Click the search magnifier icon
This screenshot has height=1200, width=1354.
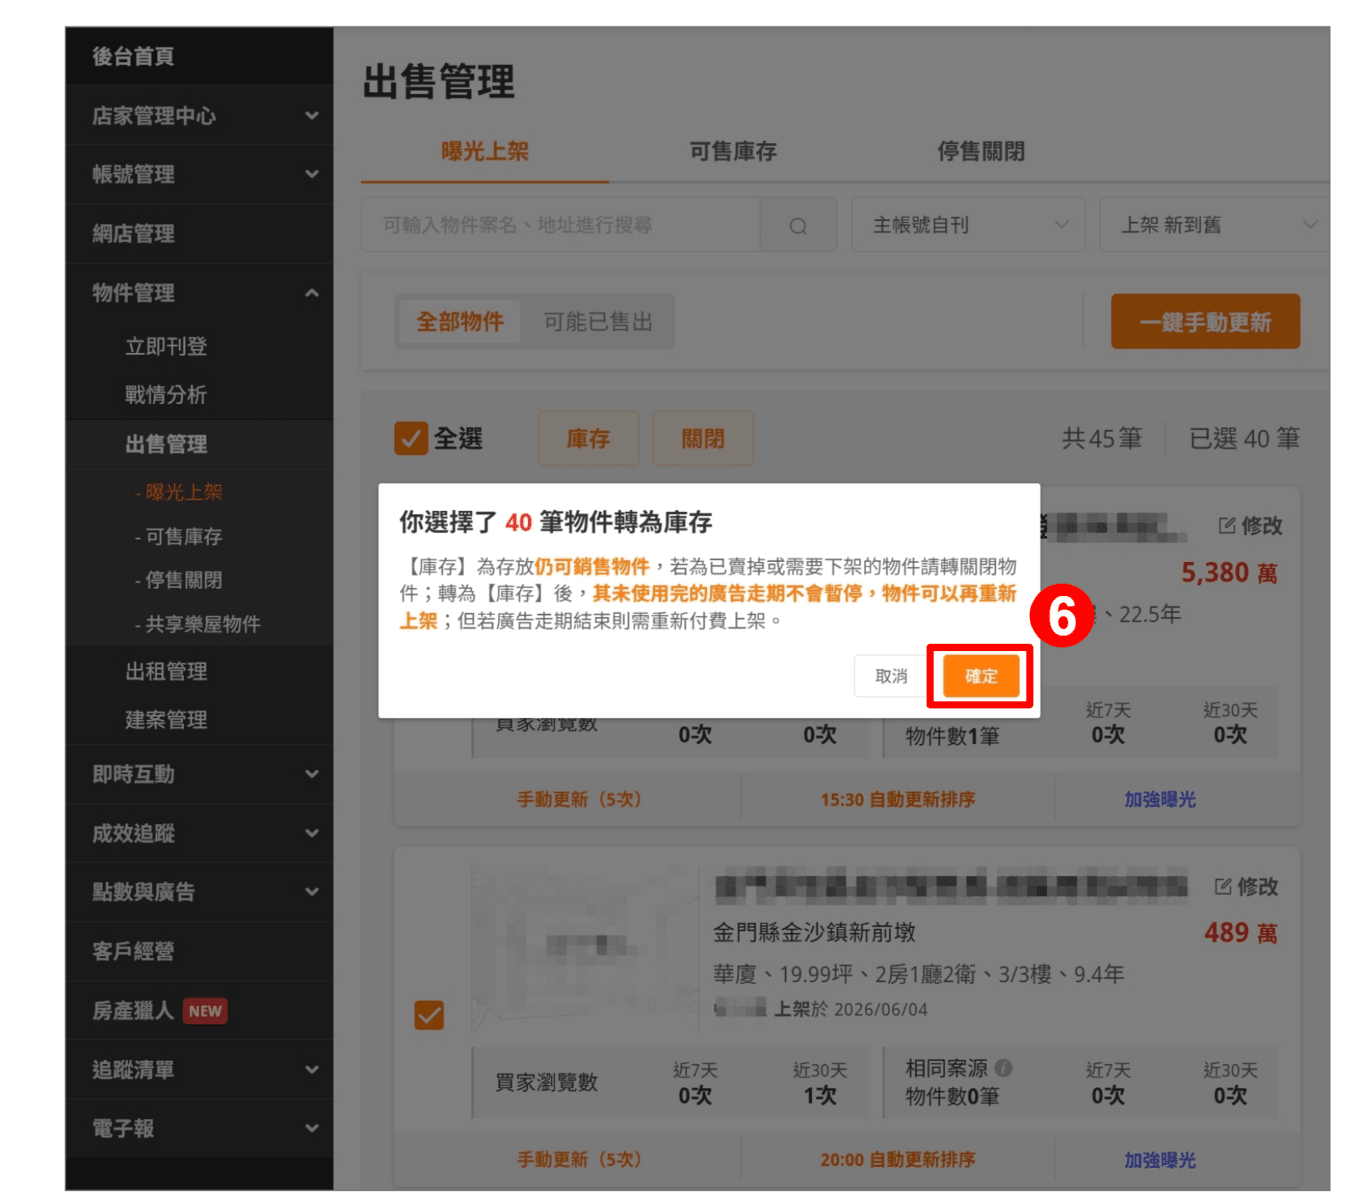(798, 225)
